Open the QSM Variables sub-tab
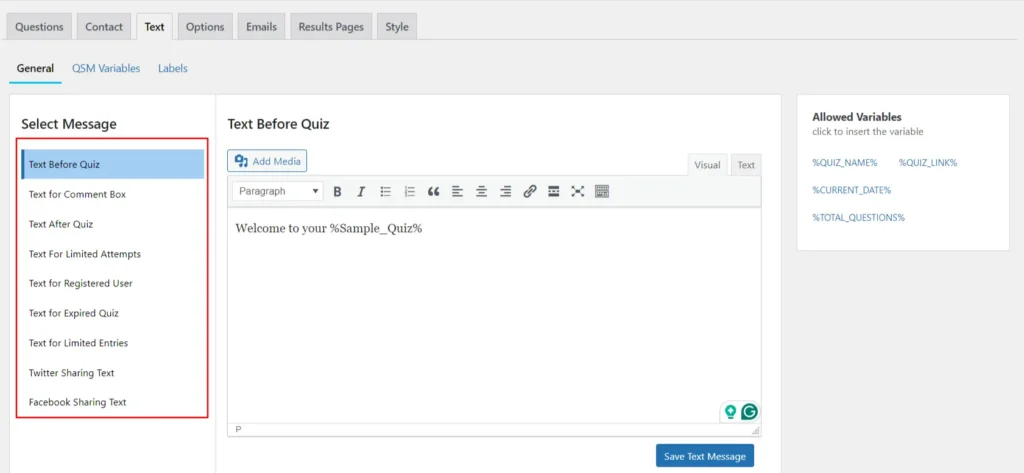The height and width of the screenshot is (473, 1024). 106,68
